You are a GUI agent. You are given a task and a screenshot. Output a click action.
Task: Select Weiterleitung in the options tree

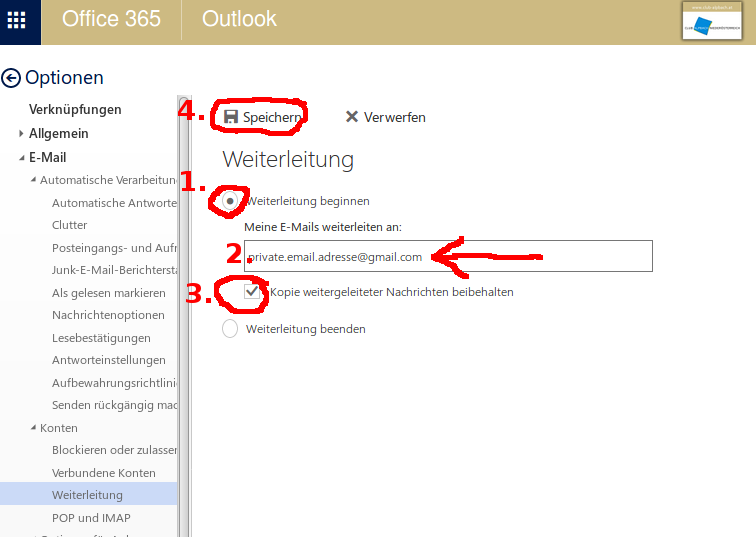[89, 495]
